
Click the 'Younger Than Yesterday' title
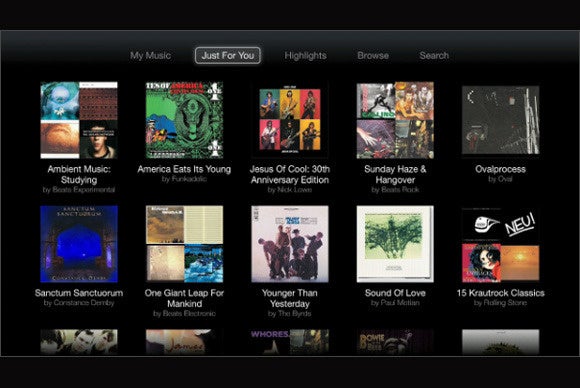point(290,298)
